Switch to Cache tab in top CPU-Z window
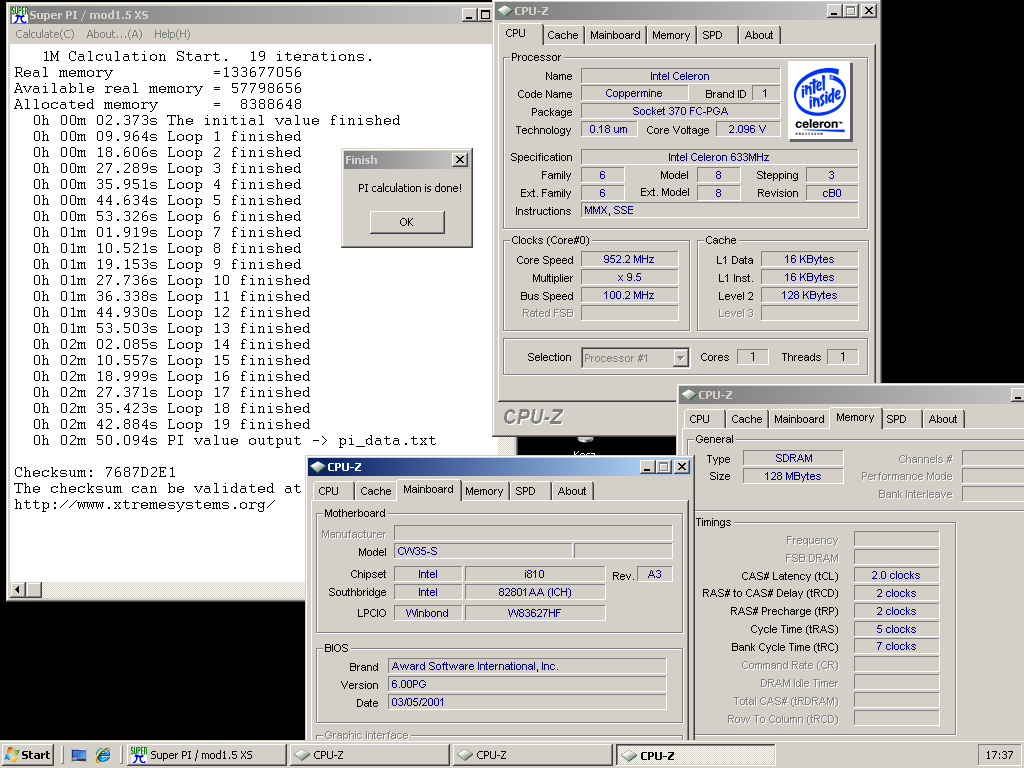The width and height of the screenshot is (1024, 768). (x=562, y=35)
